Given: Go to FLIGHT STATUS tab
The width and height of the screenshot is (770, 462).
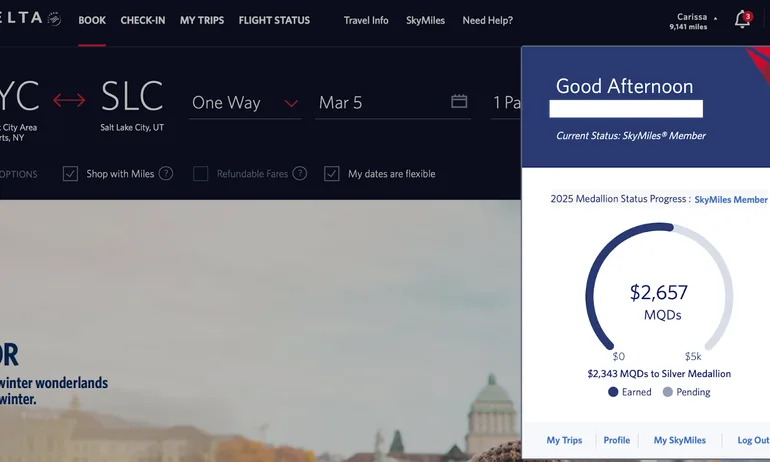Looking at the screenshot, I should pyautogui.click(x=274, y=20).
